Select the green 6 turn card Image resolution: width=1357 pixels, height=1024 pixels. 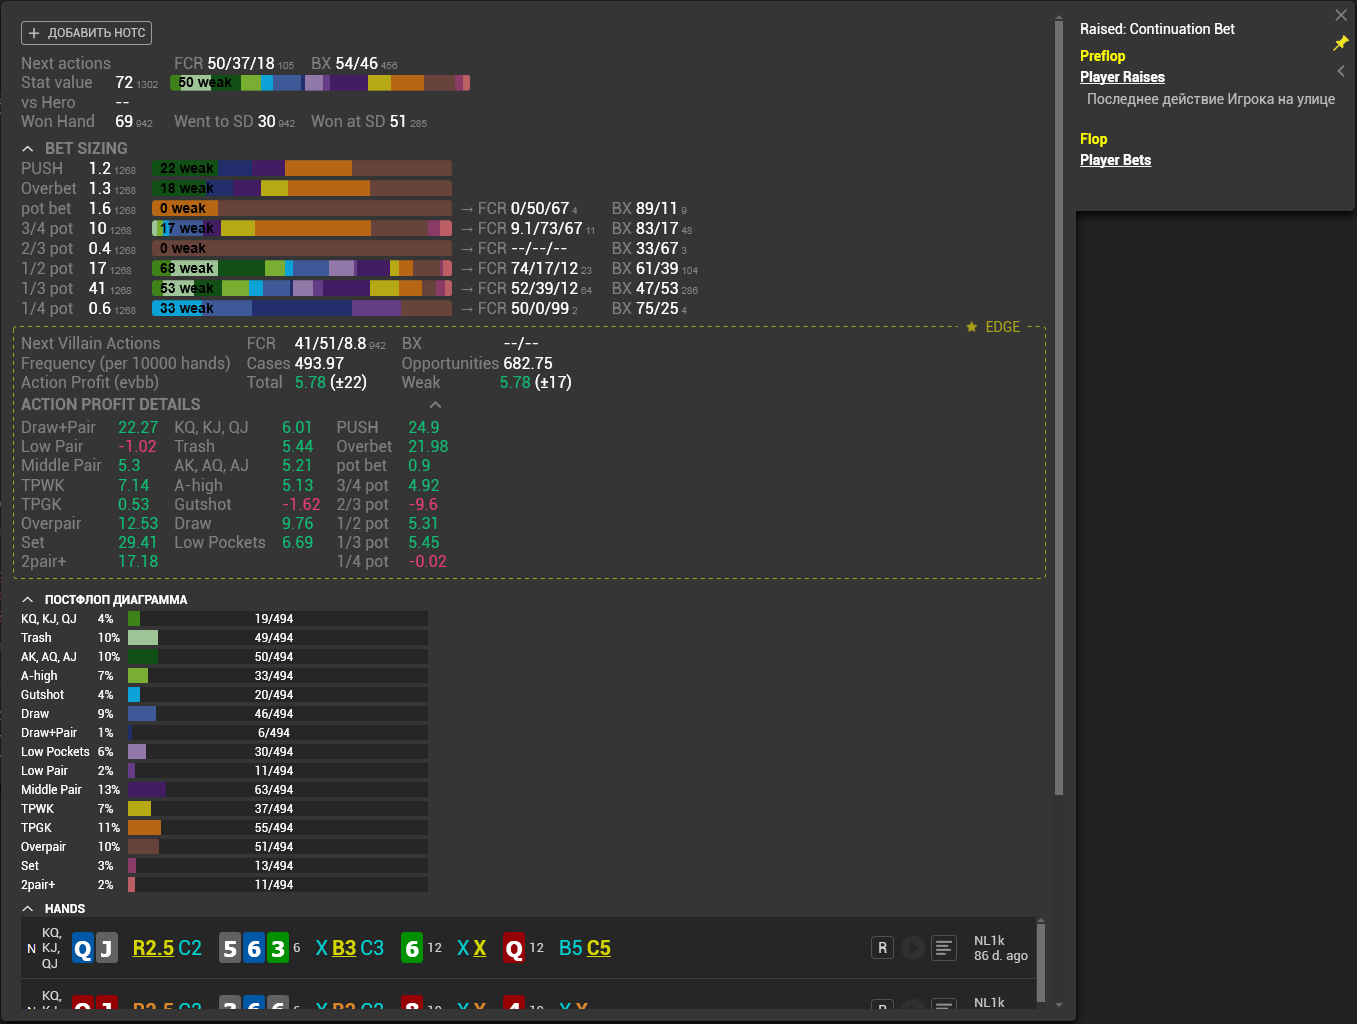click(412, 948)
